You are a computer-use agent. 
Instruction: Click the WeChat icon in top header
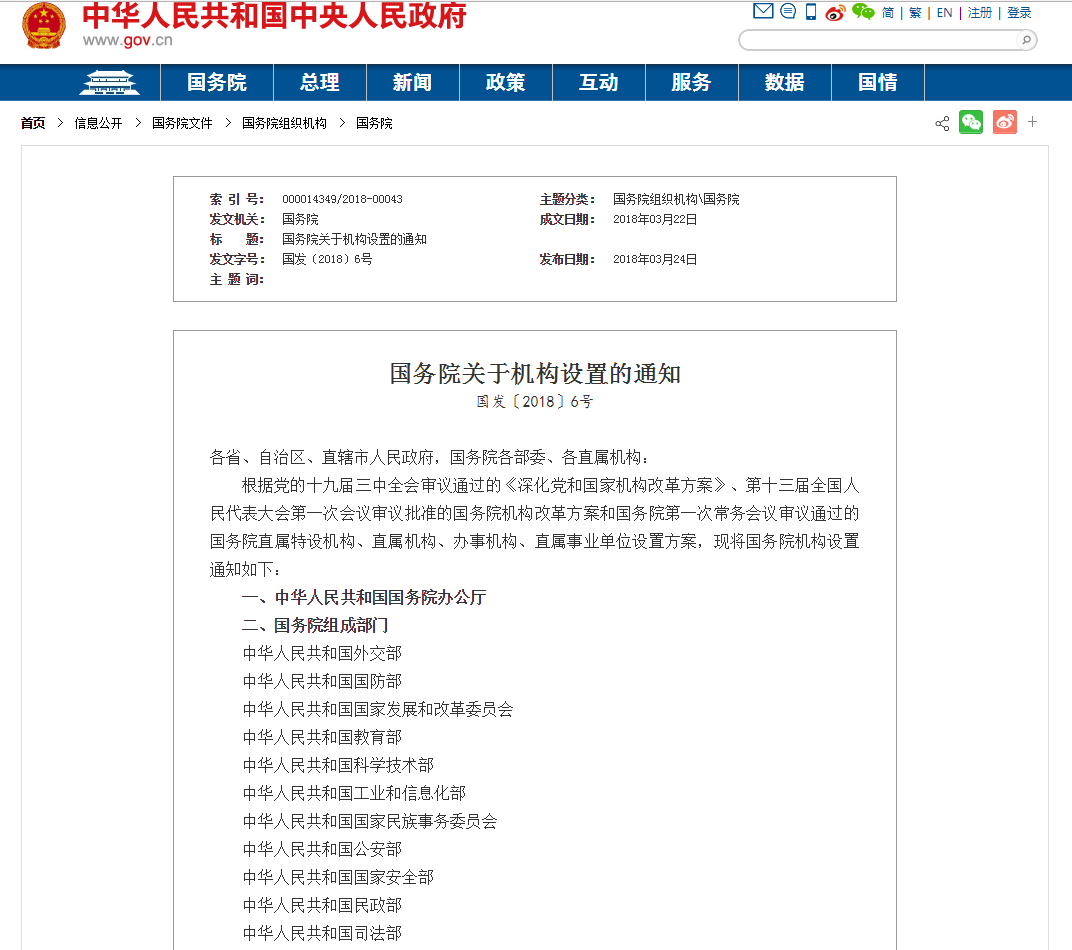[x=863, y=12]
